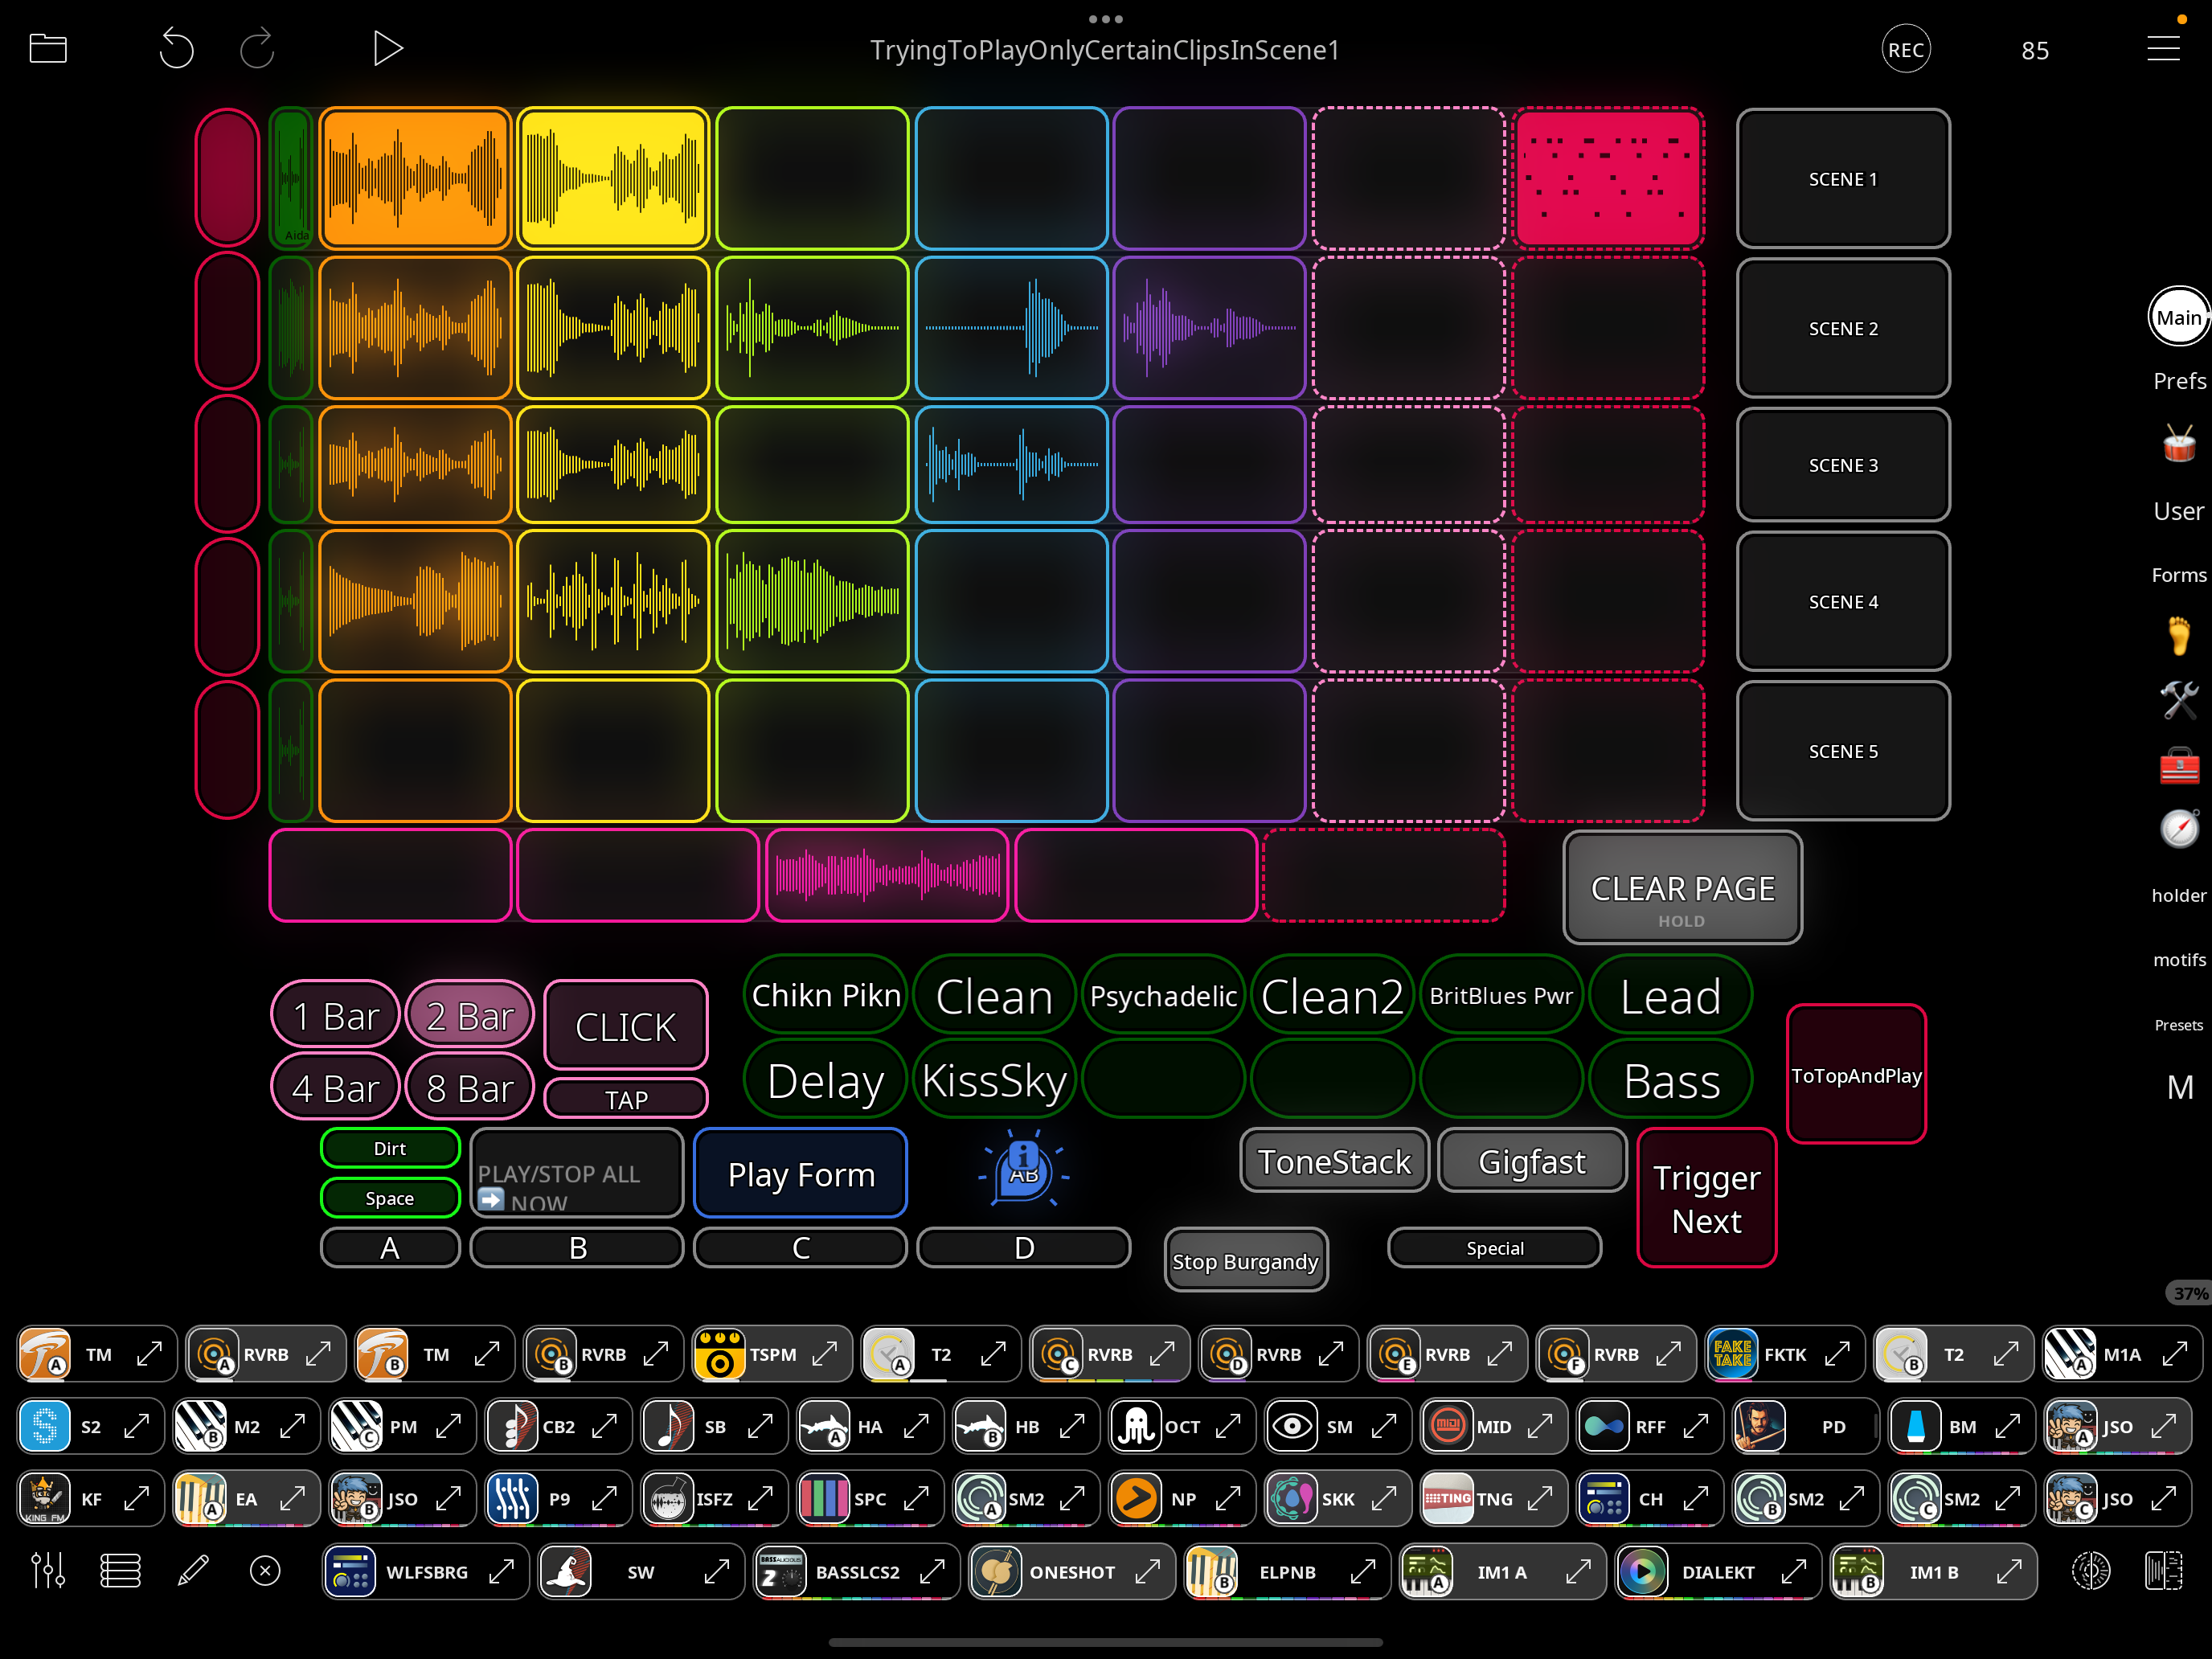
Task: Click the pencil edit icon in bottom toolbar
Action: click(x=193, y=1570)
